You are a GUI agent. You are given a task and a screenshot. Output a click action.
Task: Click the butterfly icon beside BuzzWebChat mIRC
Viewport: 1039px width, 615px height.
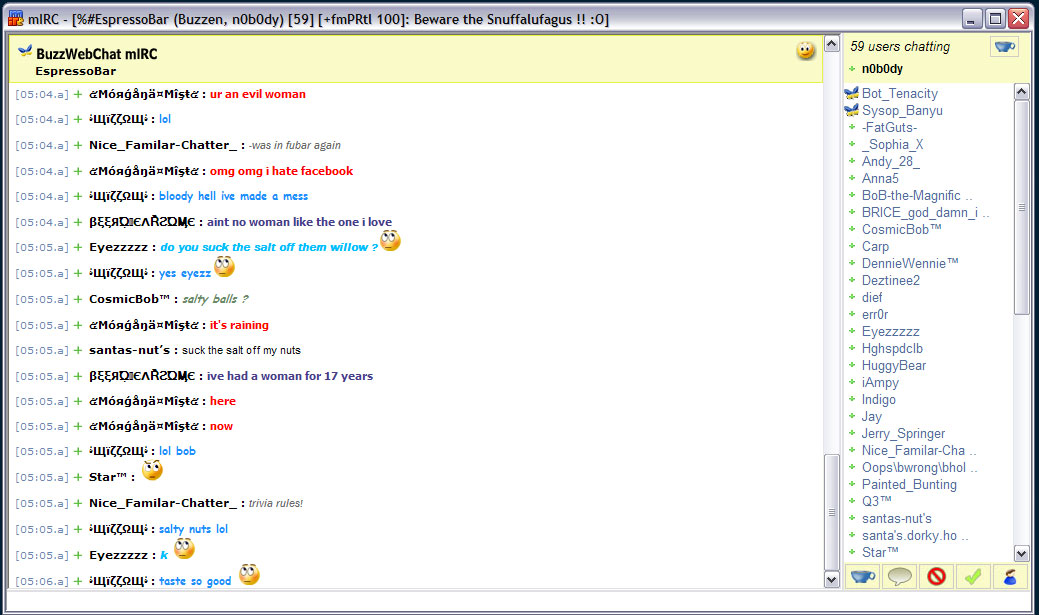(25, 50)
